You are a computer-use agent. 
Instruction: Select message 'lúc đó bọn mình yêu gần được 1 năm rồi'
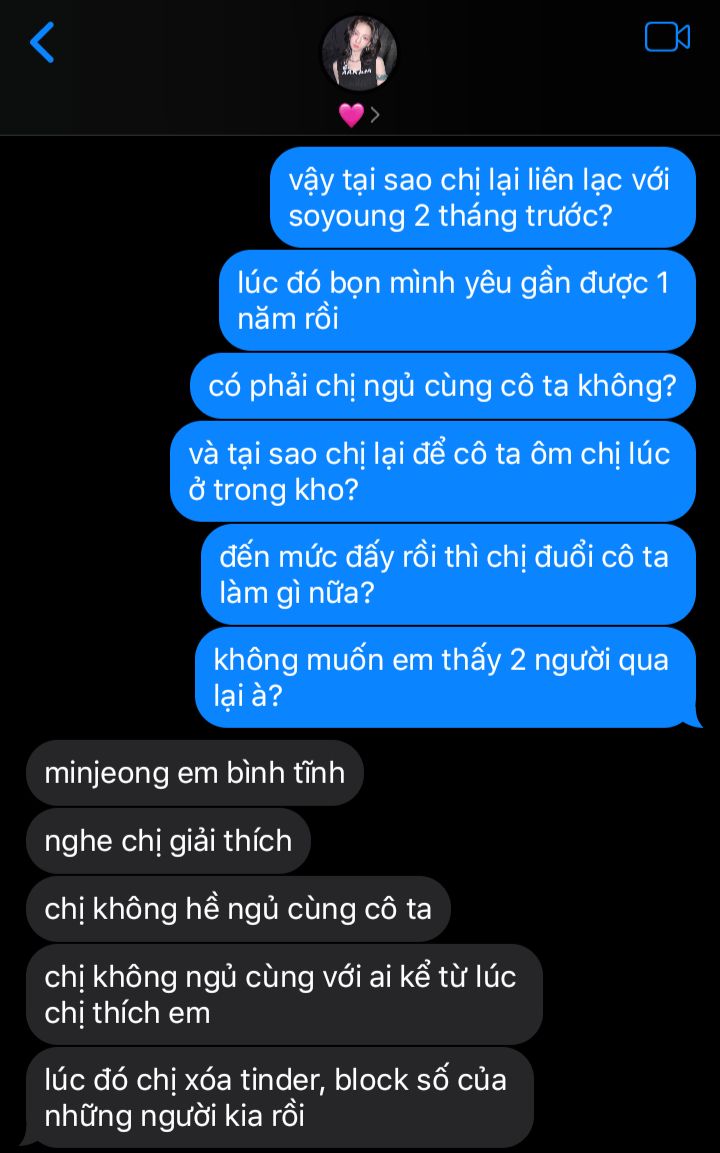coord(457,300)
